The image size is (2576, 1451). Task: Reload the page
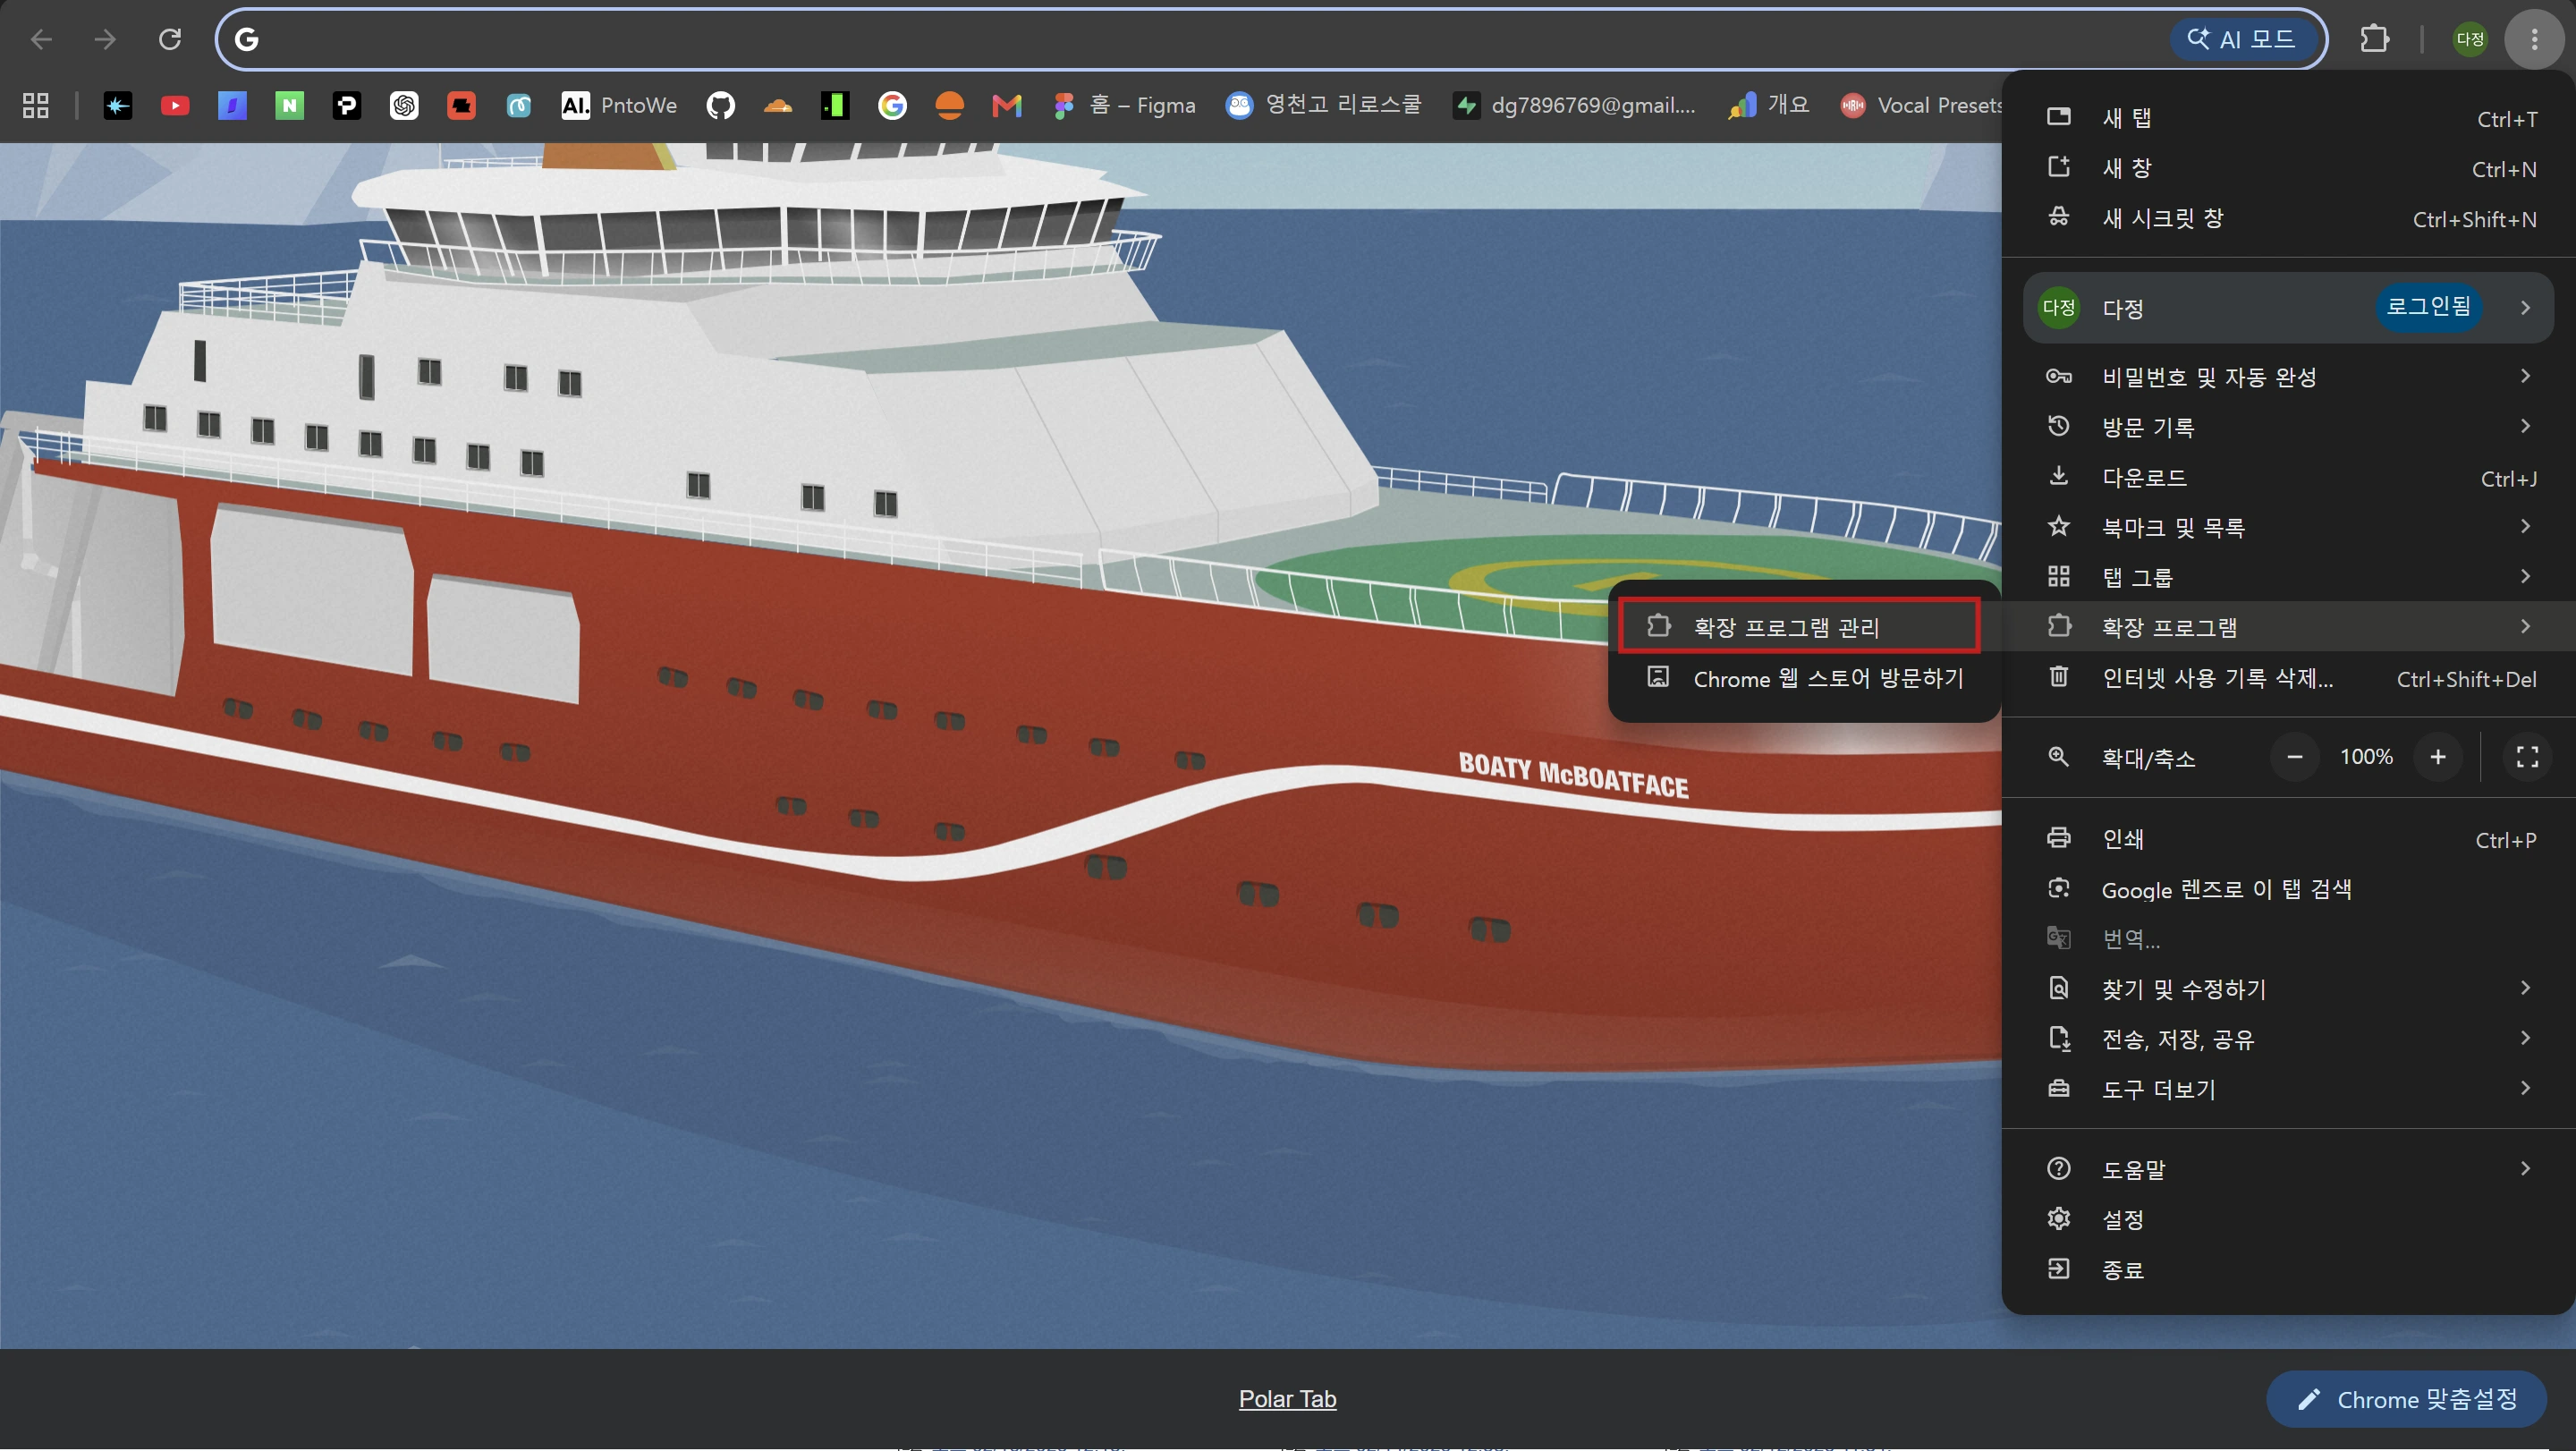(x=170, y=39)
